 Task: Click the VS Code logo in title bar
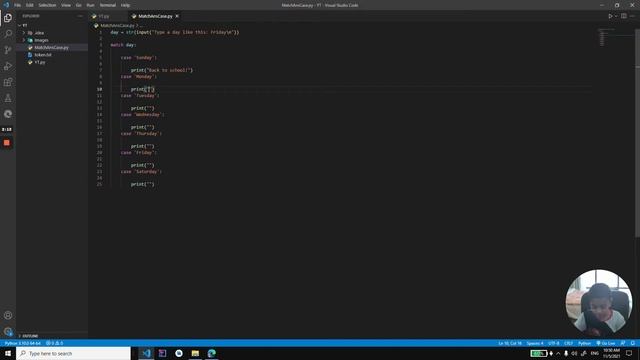(6, 5)
